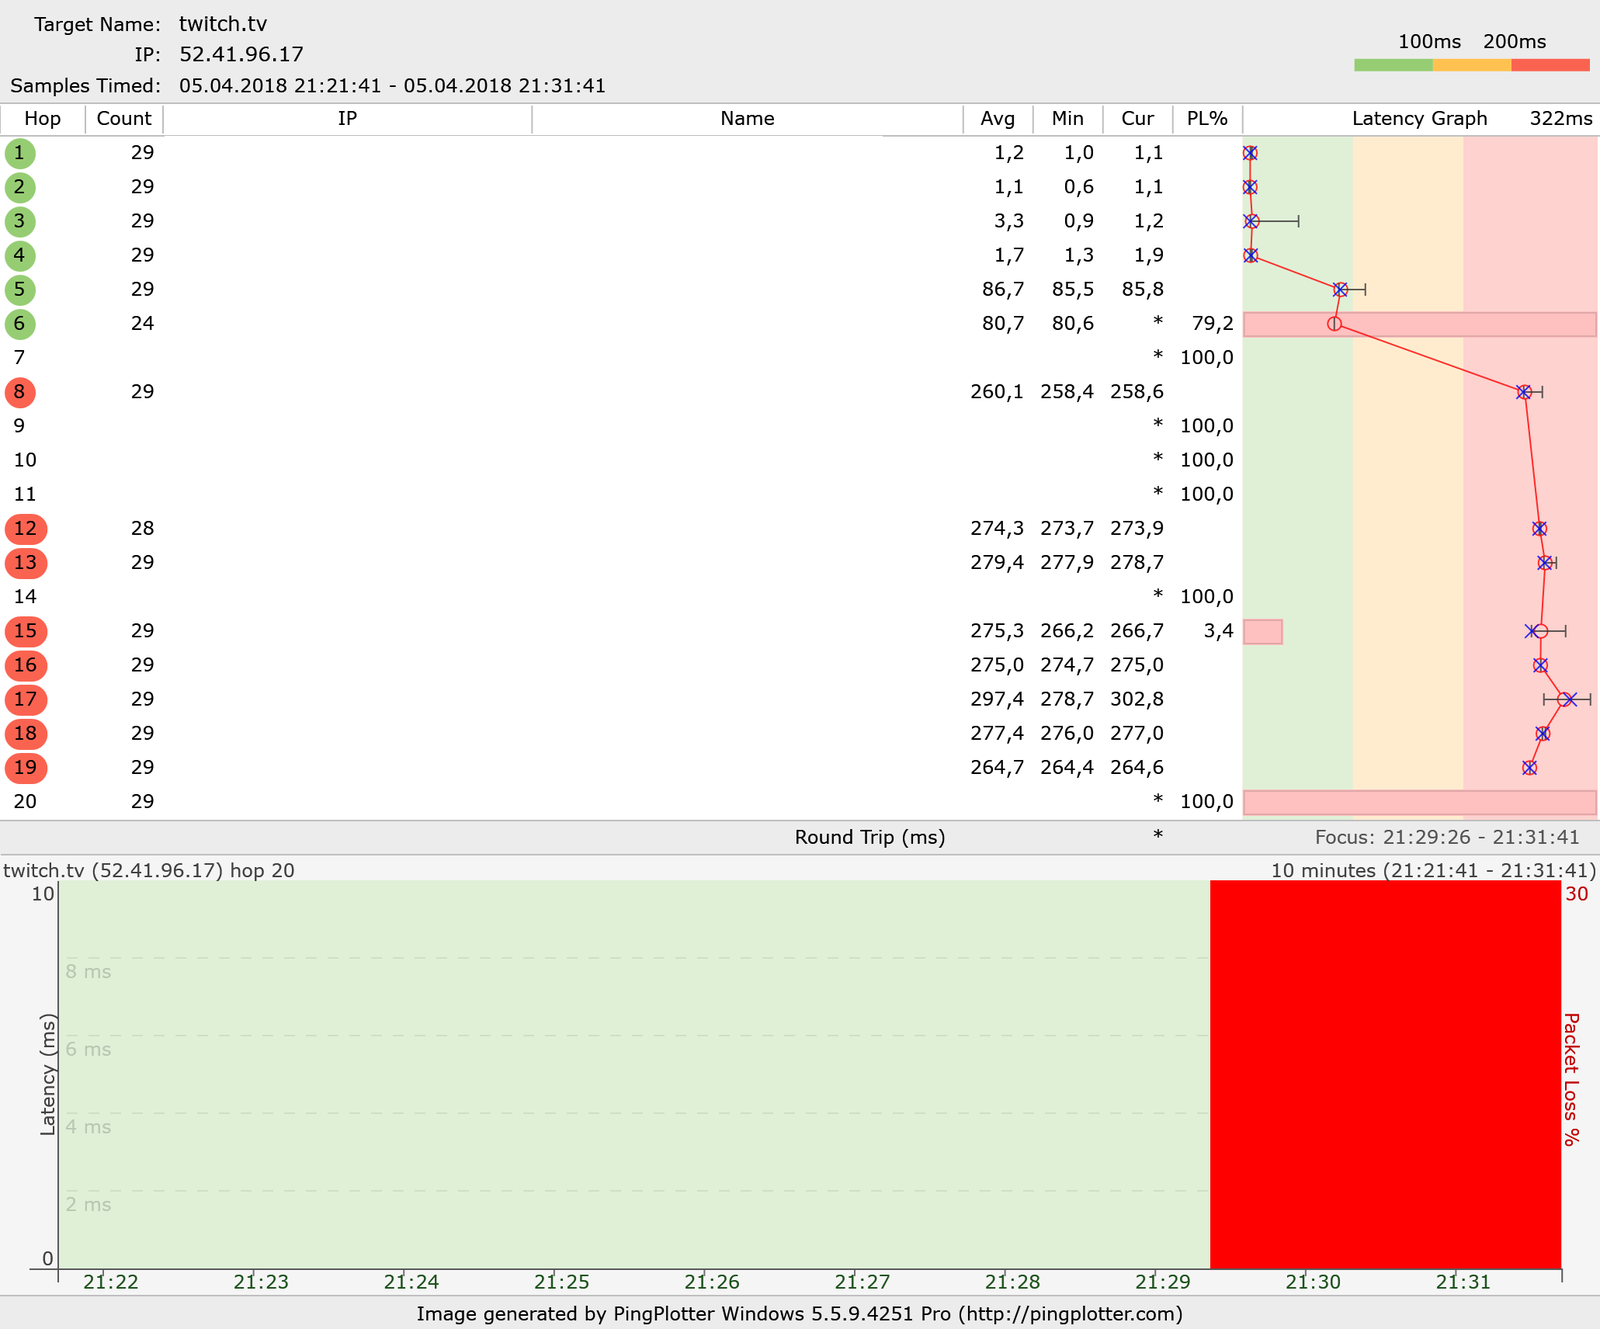Click hop 6 packet loss bar
Viewport: 1600px width, 1329px height.
(x=1420, y=324)
